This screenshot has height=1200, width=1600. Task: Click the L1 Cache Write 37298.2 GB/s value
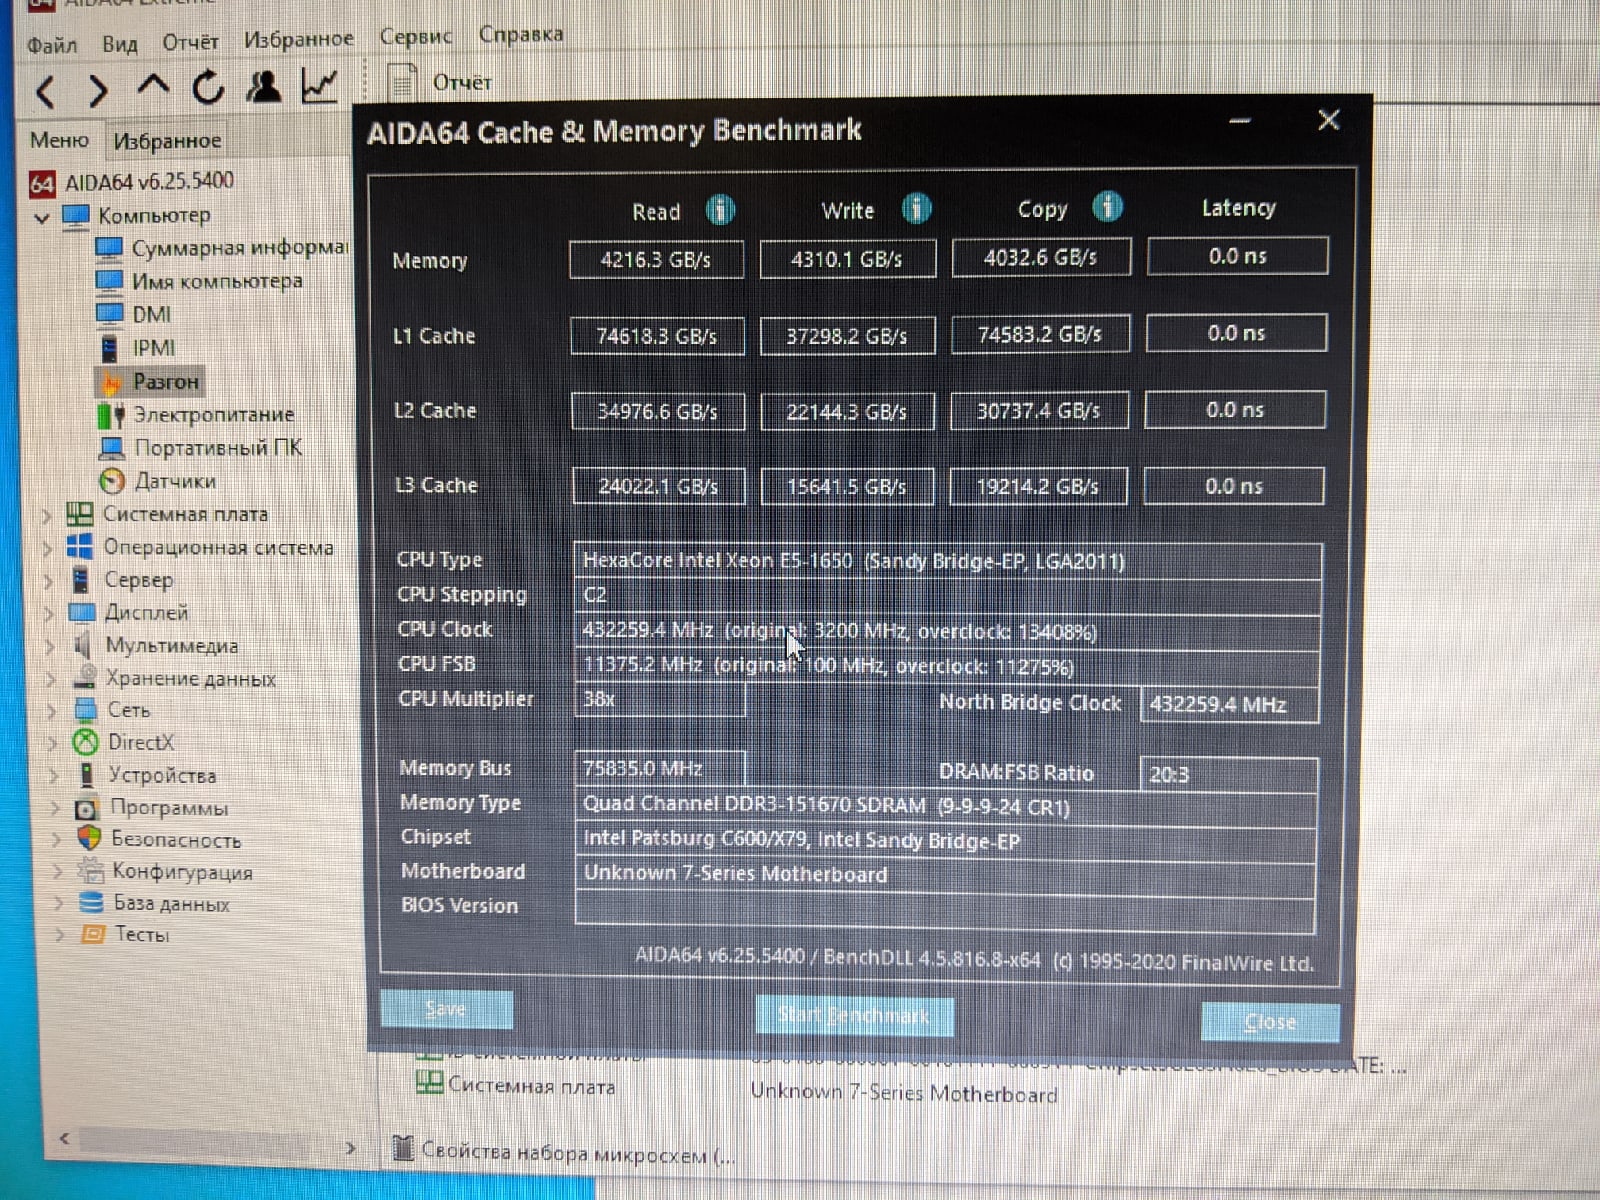coord(847,336)
